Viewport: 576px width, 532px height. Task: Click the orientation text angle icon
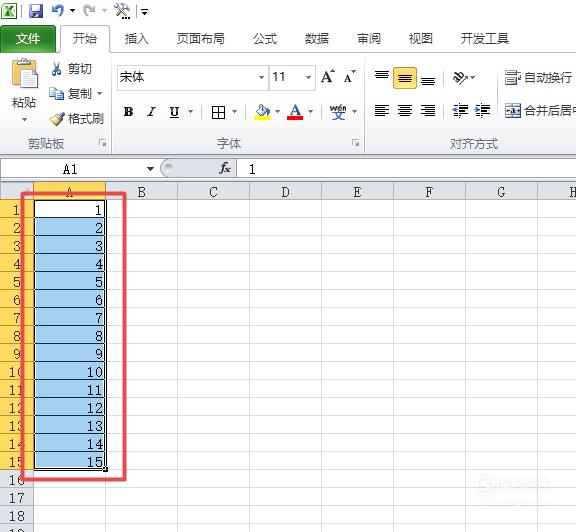pyautogui.click(x=460, y=78)
